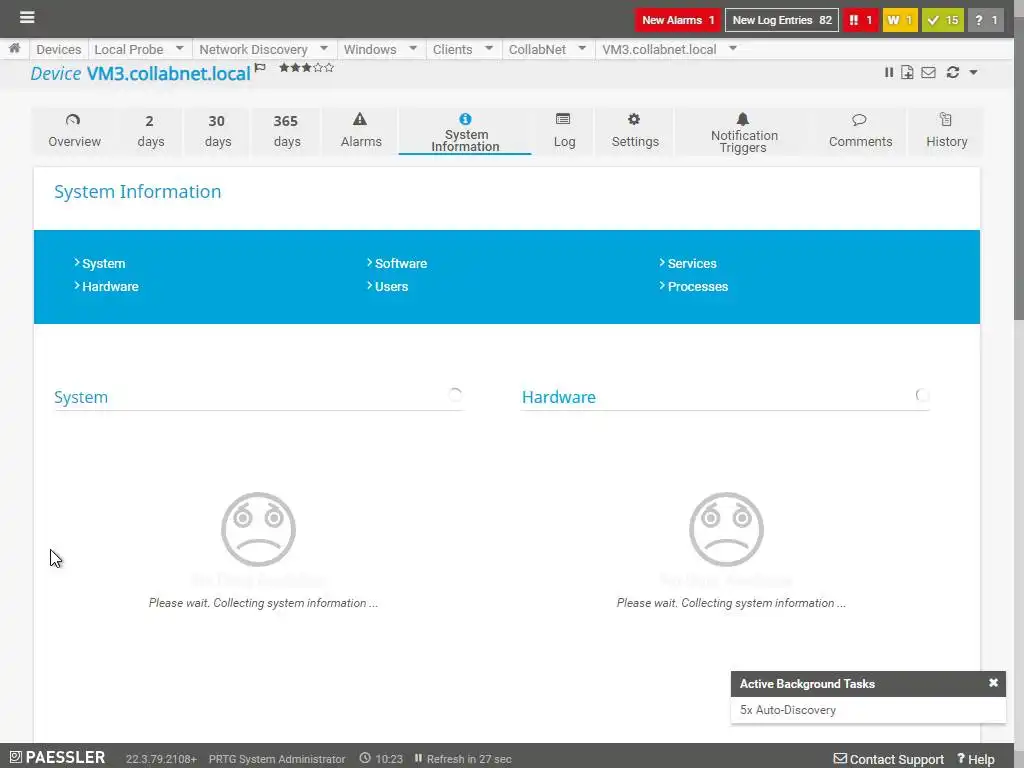Open the Log tab

click(x=564, y=131)
